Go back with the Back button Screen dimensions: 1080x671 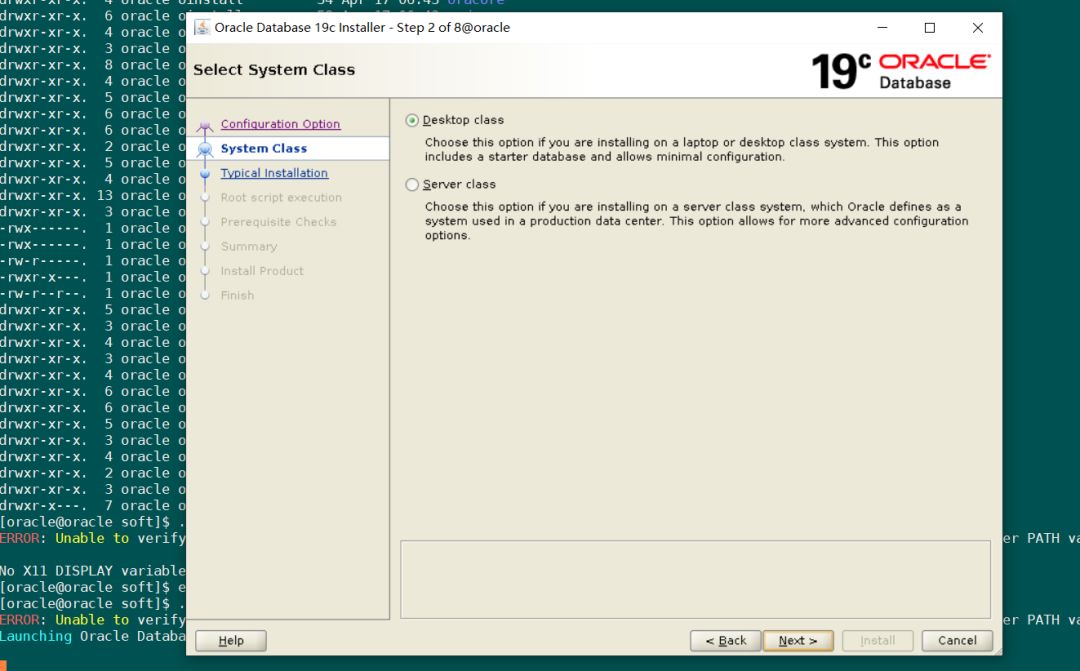(725, 641)
